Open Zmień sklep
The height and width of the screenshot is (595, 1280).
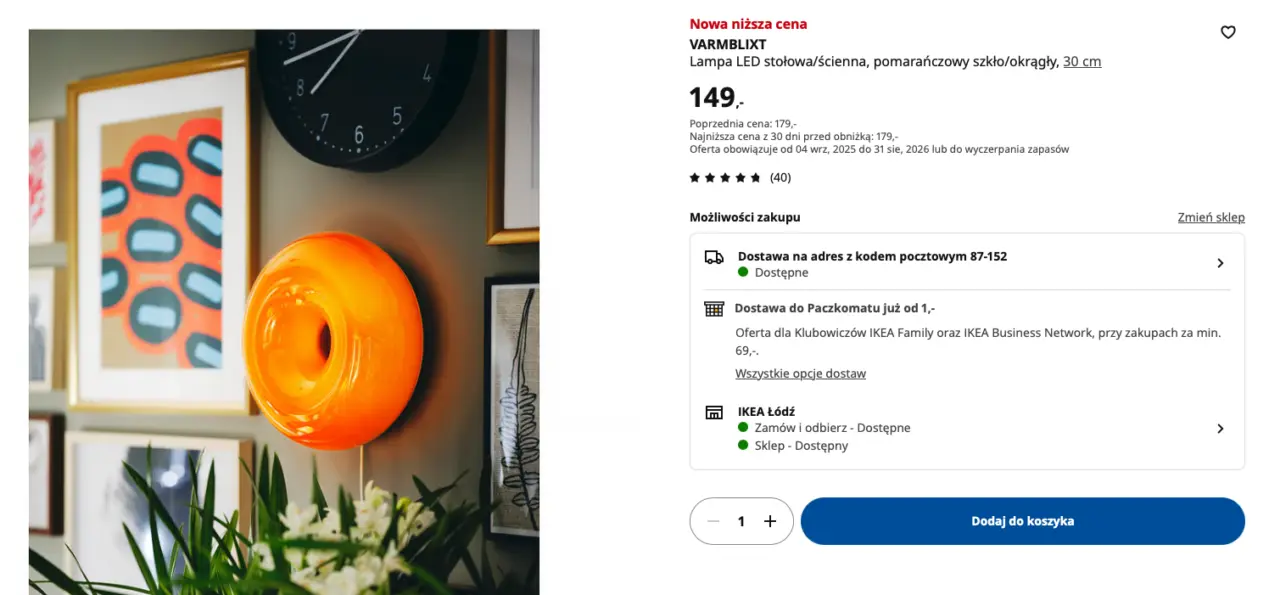coord(1211,217)
